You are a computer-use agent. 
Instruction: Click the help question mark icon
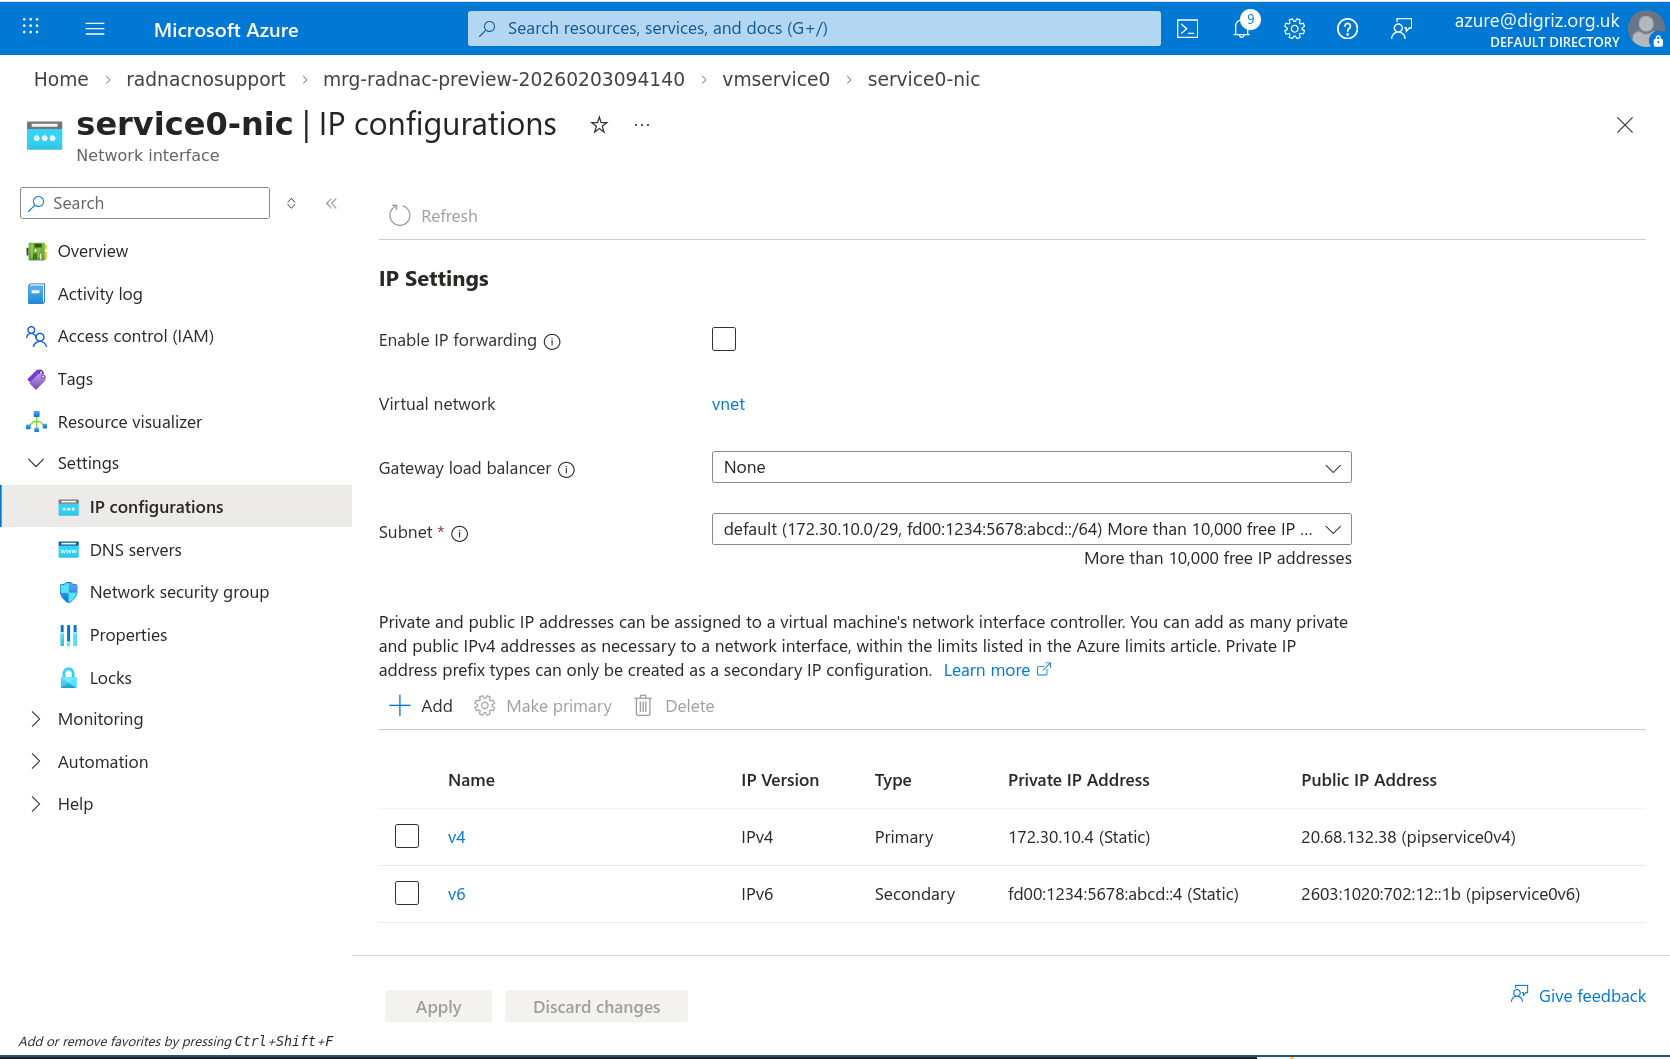tap(1347, 29)
